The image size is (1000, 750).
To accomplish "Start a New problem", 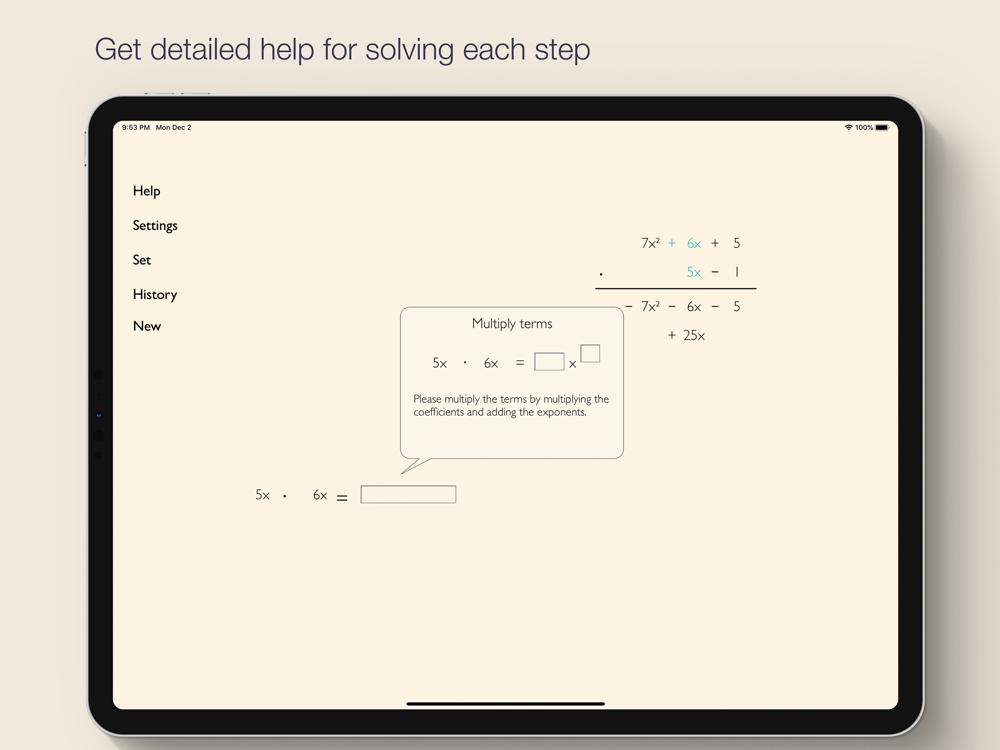I will tap(147, 326).
